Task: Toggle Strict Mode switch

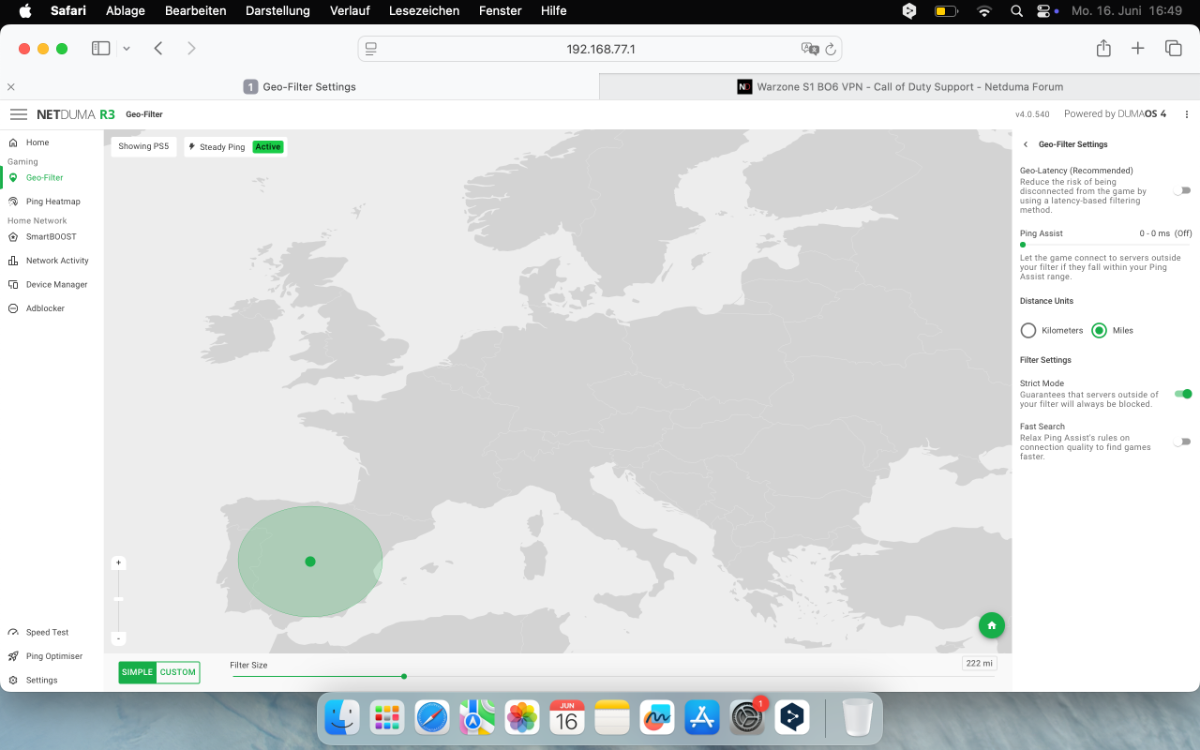Action: pyautogui.click(x=1183, y=394)
